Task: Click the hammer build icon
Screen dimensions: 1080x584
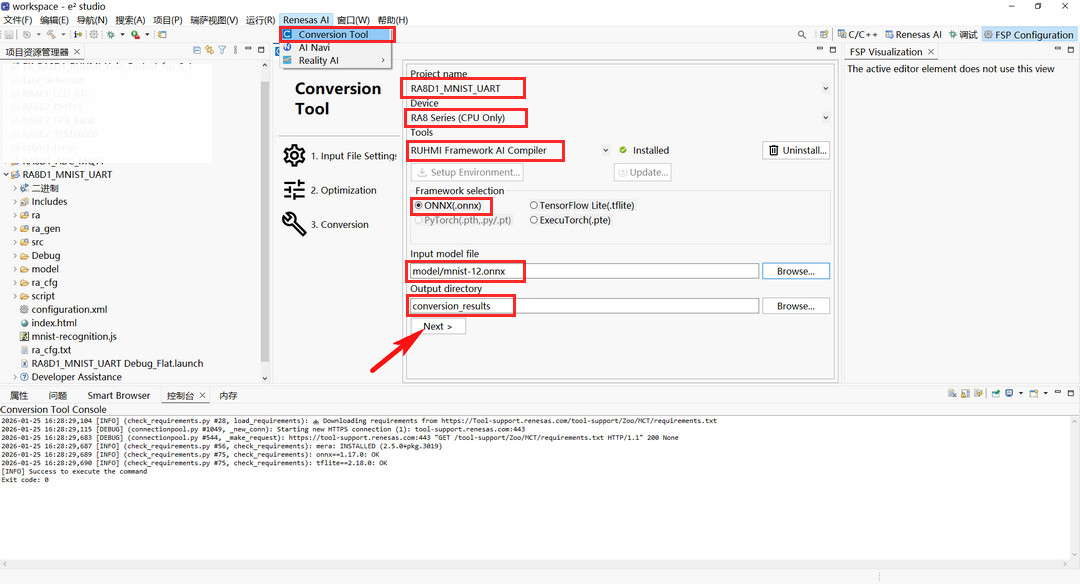Action: pyautogui.click(x=51, y=34)
